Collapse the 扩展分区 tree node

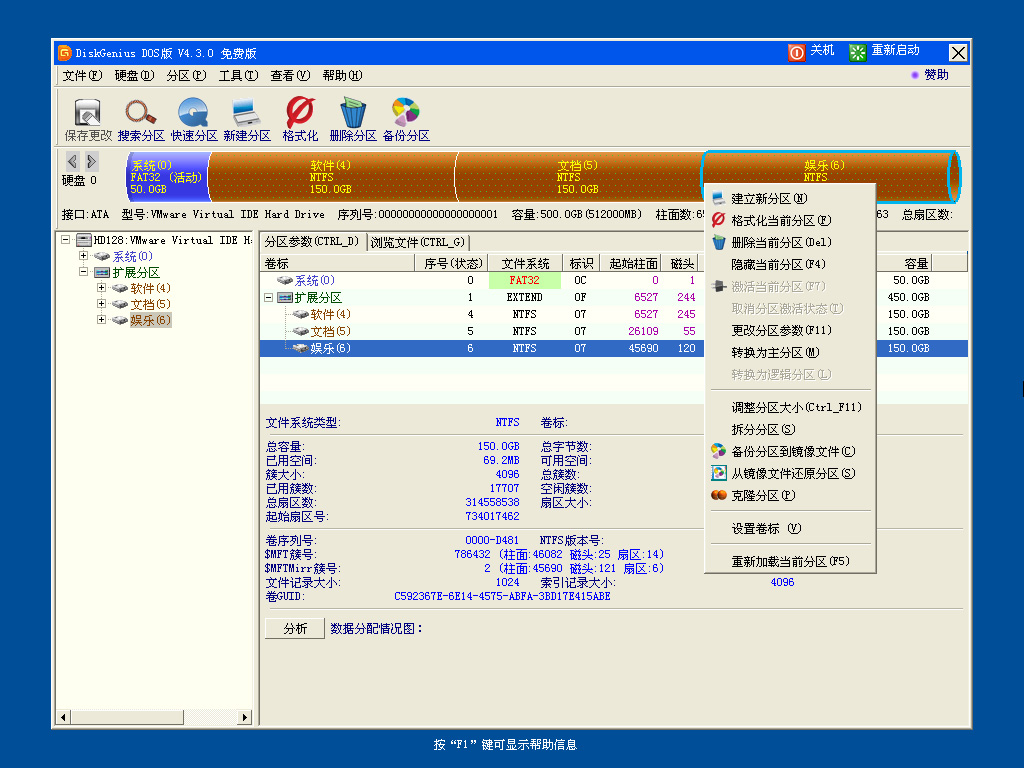pyautogui.click(x=84, y=272)
